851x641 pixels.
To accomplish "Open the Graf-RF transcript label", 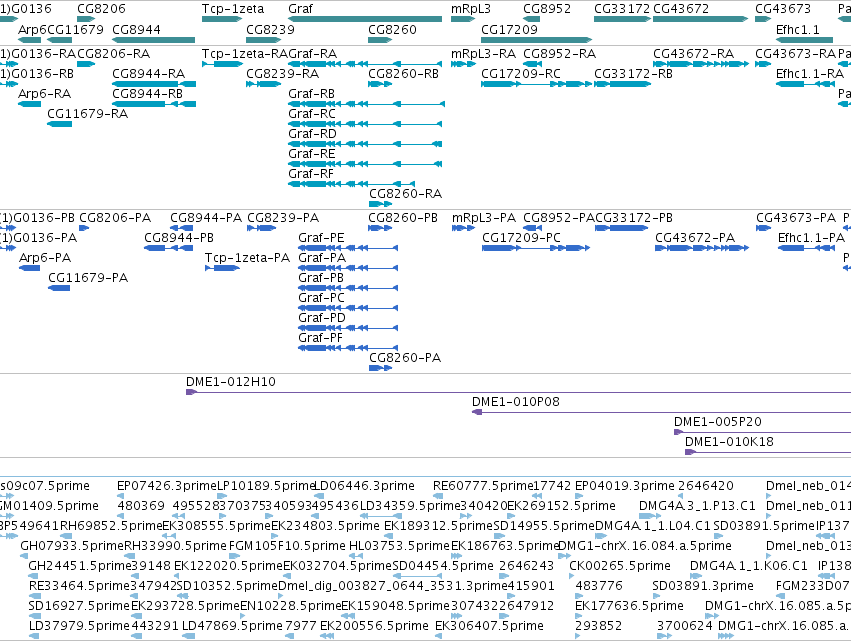I will 311,174.
